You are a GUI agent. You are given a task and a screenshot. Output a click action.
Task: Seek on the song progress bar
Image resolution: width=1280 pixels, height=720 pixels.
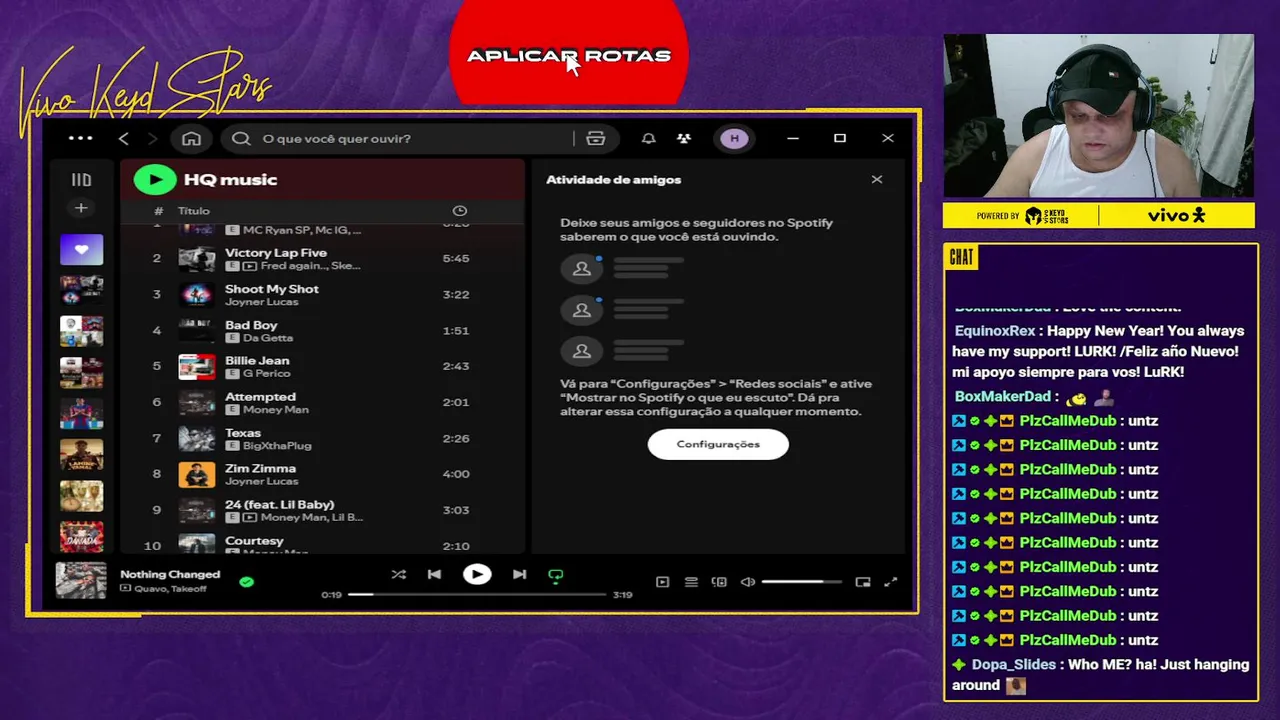tap(477, 595)
